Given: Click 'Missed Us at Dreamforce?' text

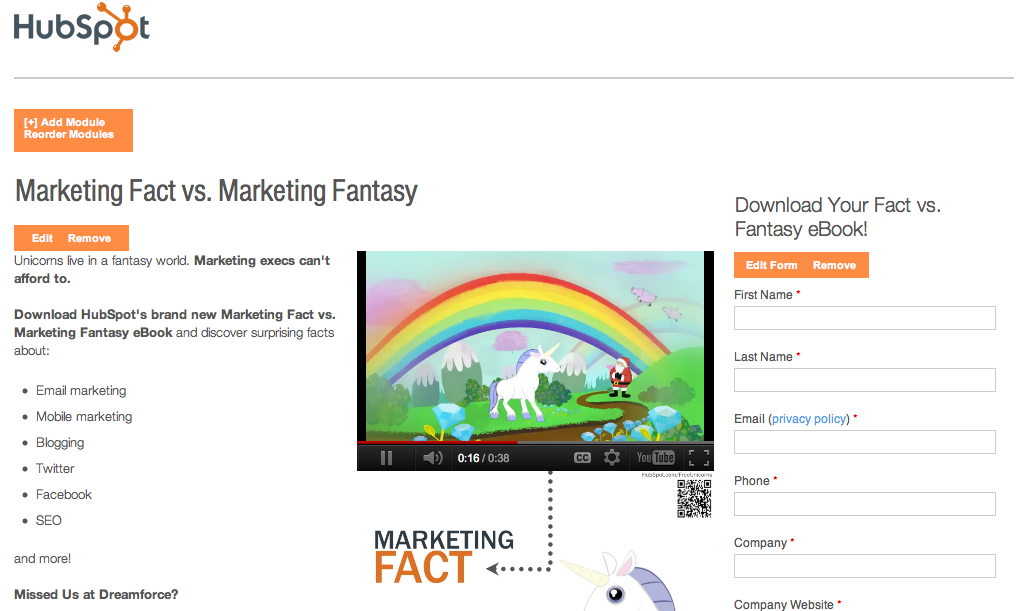Looking at the screenshot, I should [96, 595].
